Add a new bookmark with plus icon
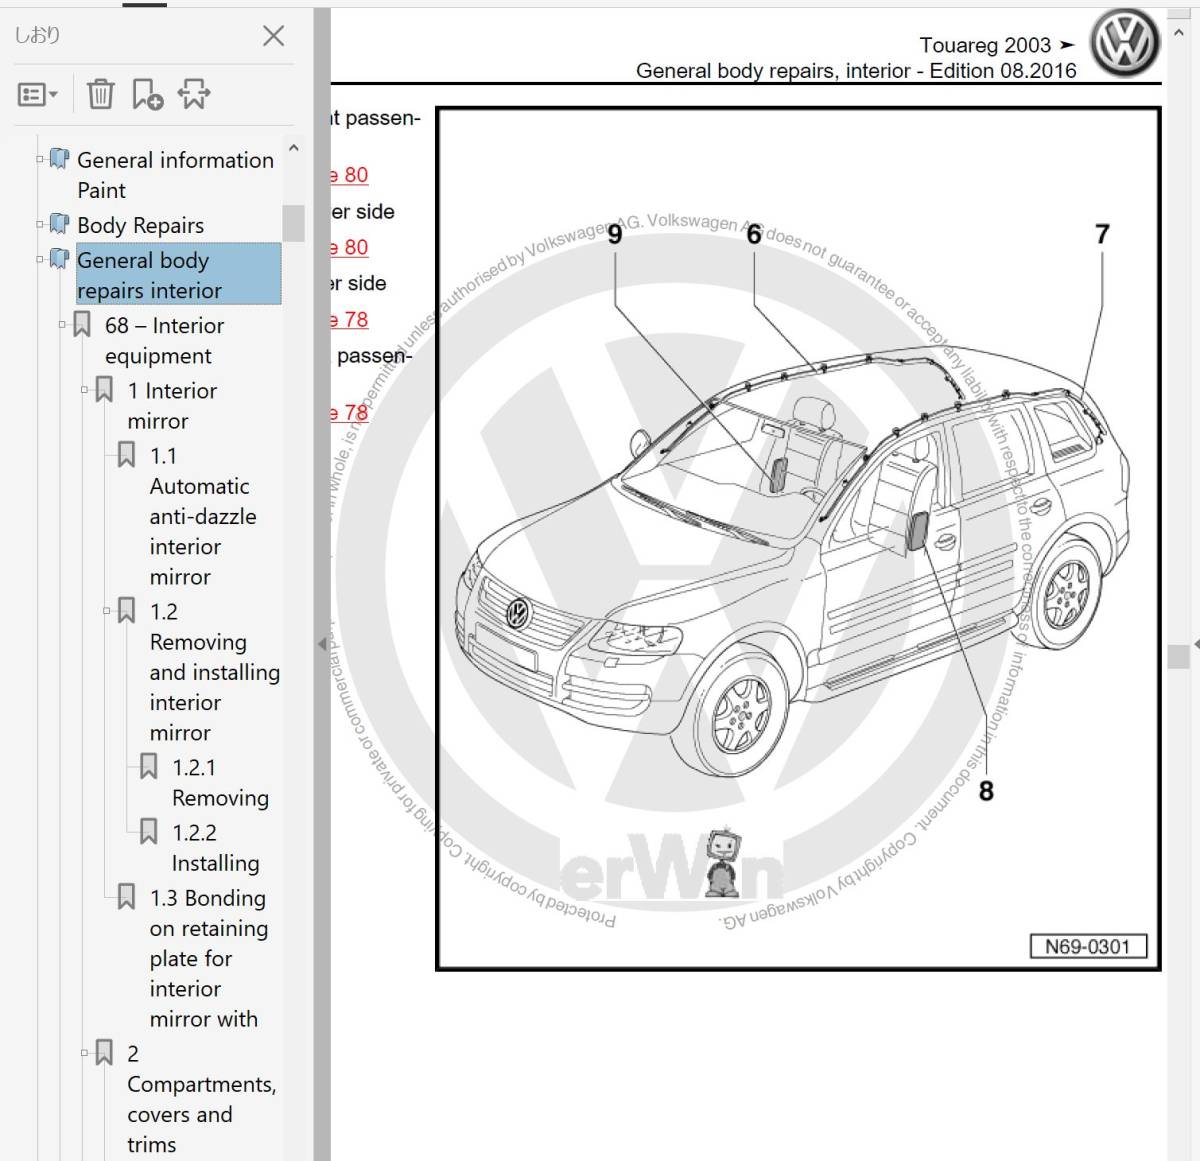The width and height of the screenshot is (1200, 1161). click(x=147, y=94)
